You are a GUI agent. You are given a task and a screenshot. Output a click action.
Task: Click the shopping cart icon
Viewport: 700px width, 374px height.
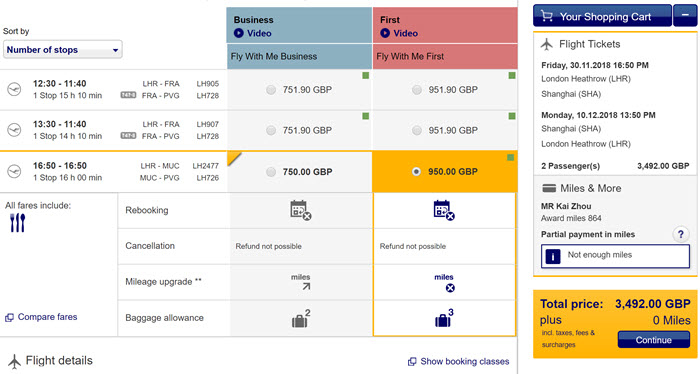click(547, 17)
